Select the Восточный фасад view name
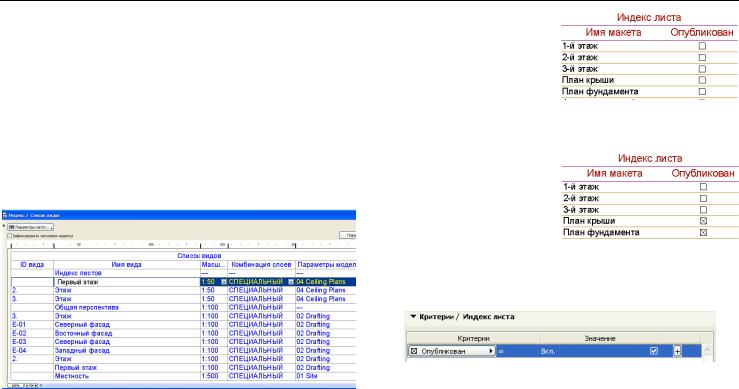Image resolution: width=739 pixels, height=389 pixels. point(83,333)
